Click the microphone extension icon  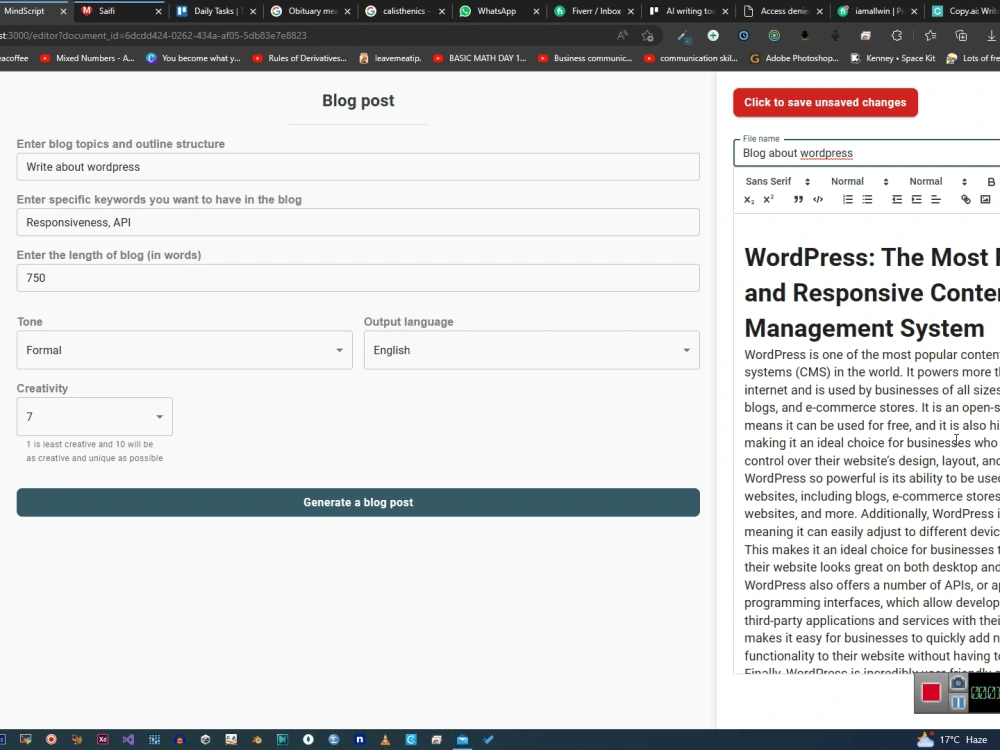[x=835, y=36]
